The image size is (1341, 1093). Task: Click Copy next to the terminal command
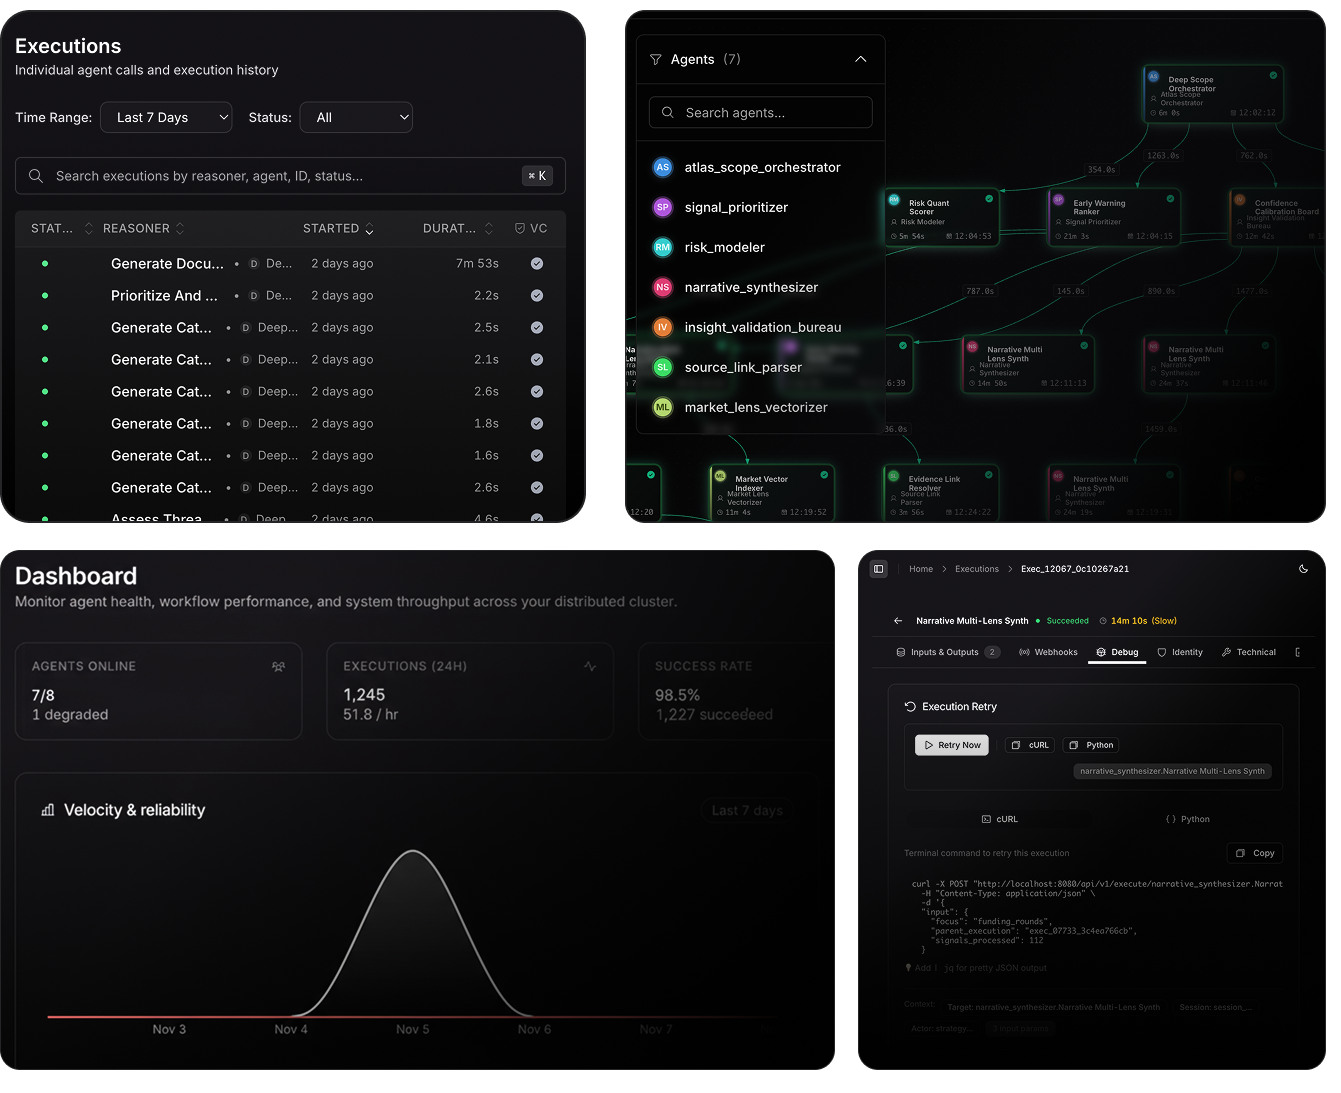(x=1255, y=853)
